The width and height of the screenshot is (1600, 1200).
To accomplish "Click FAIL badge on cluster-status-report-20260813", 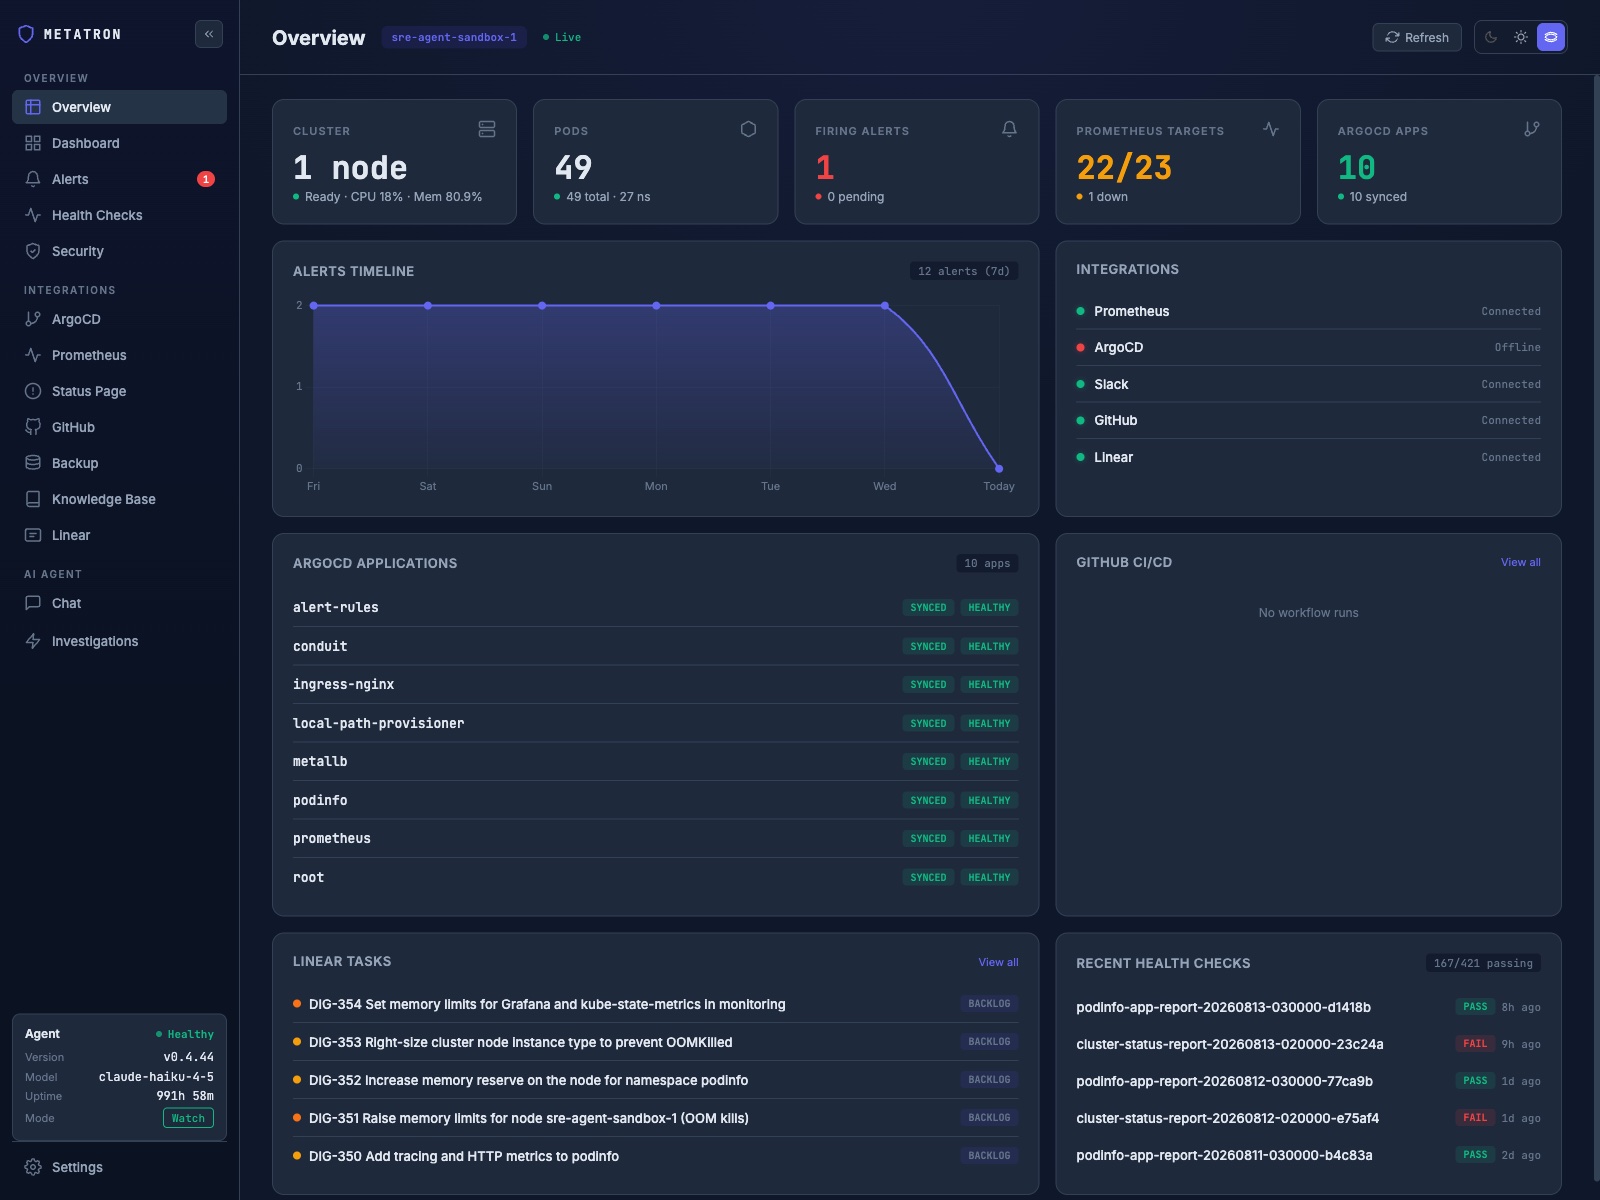I will click(1475, 1044).
